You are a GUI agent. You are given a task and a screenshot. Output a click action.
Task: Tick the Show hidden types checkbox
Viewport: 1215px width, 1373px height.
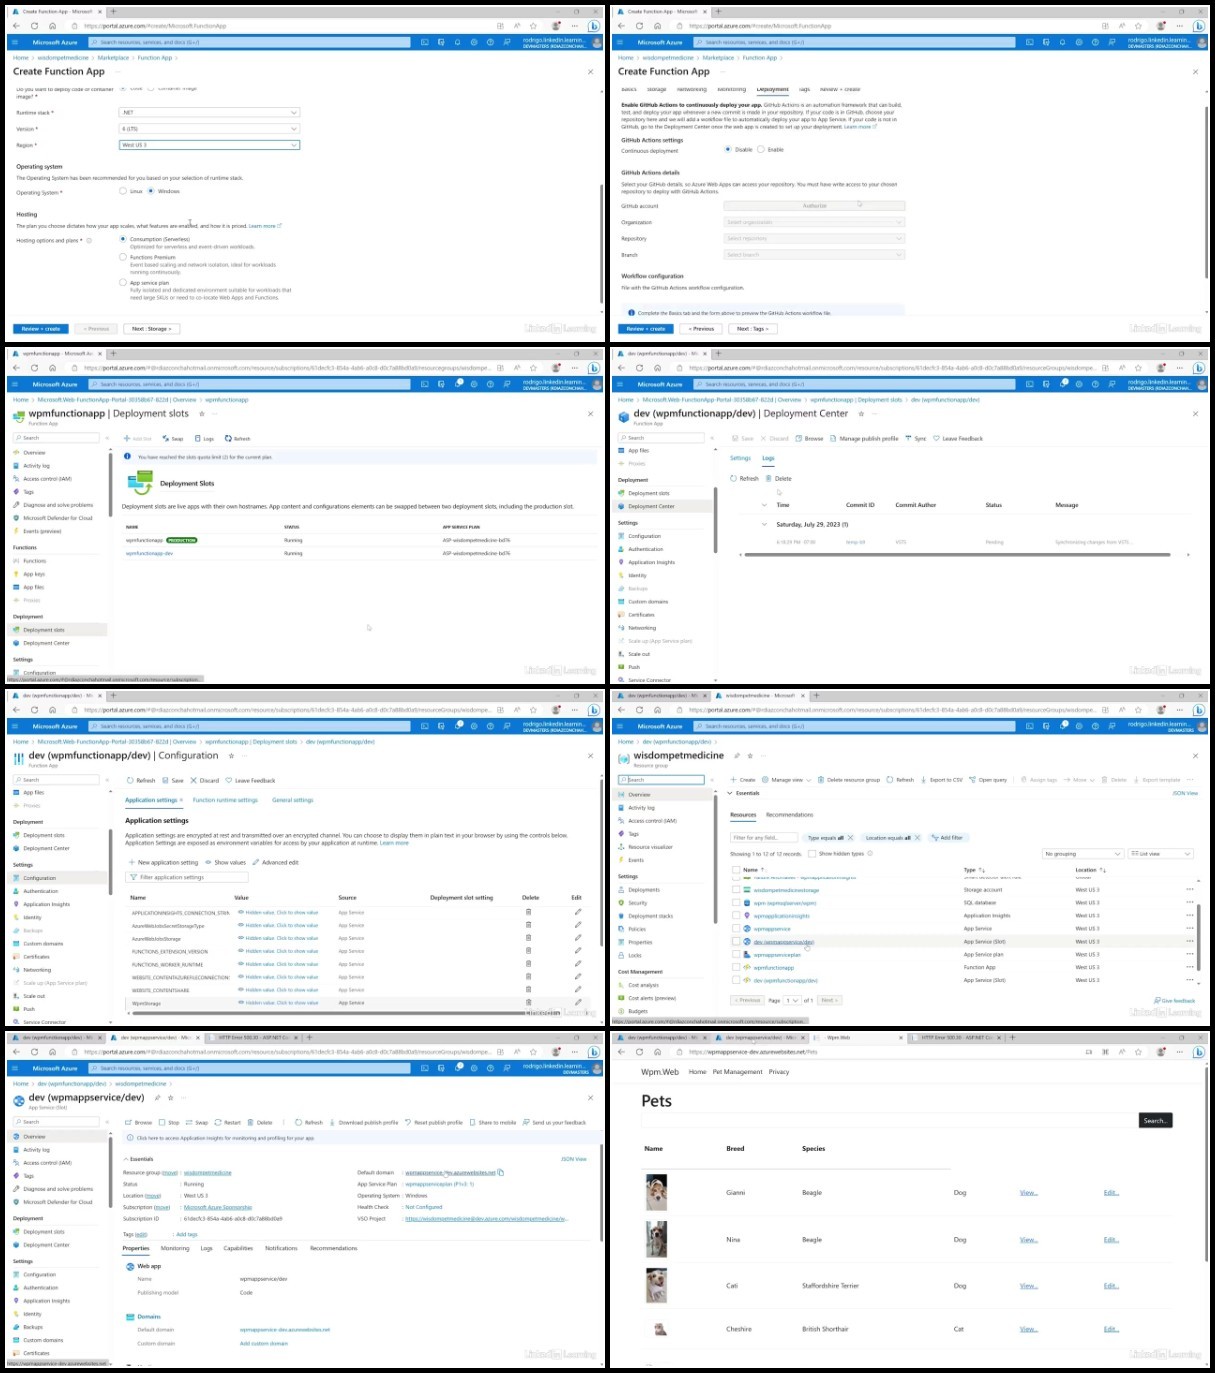pos(812,854)
